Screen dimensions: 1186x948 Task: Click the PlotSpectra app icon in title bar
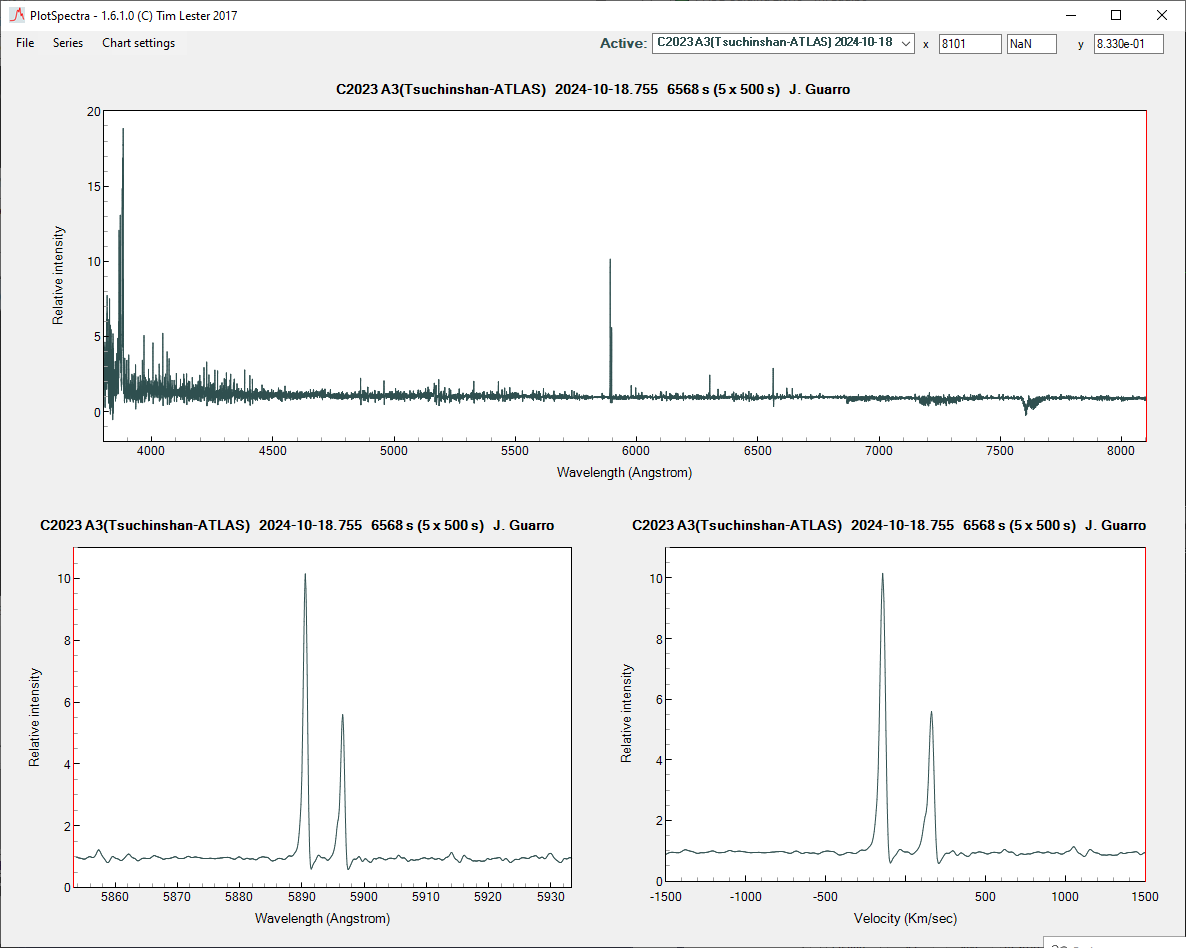17,16
